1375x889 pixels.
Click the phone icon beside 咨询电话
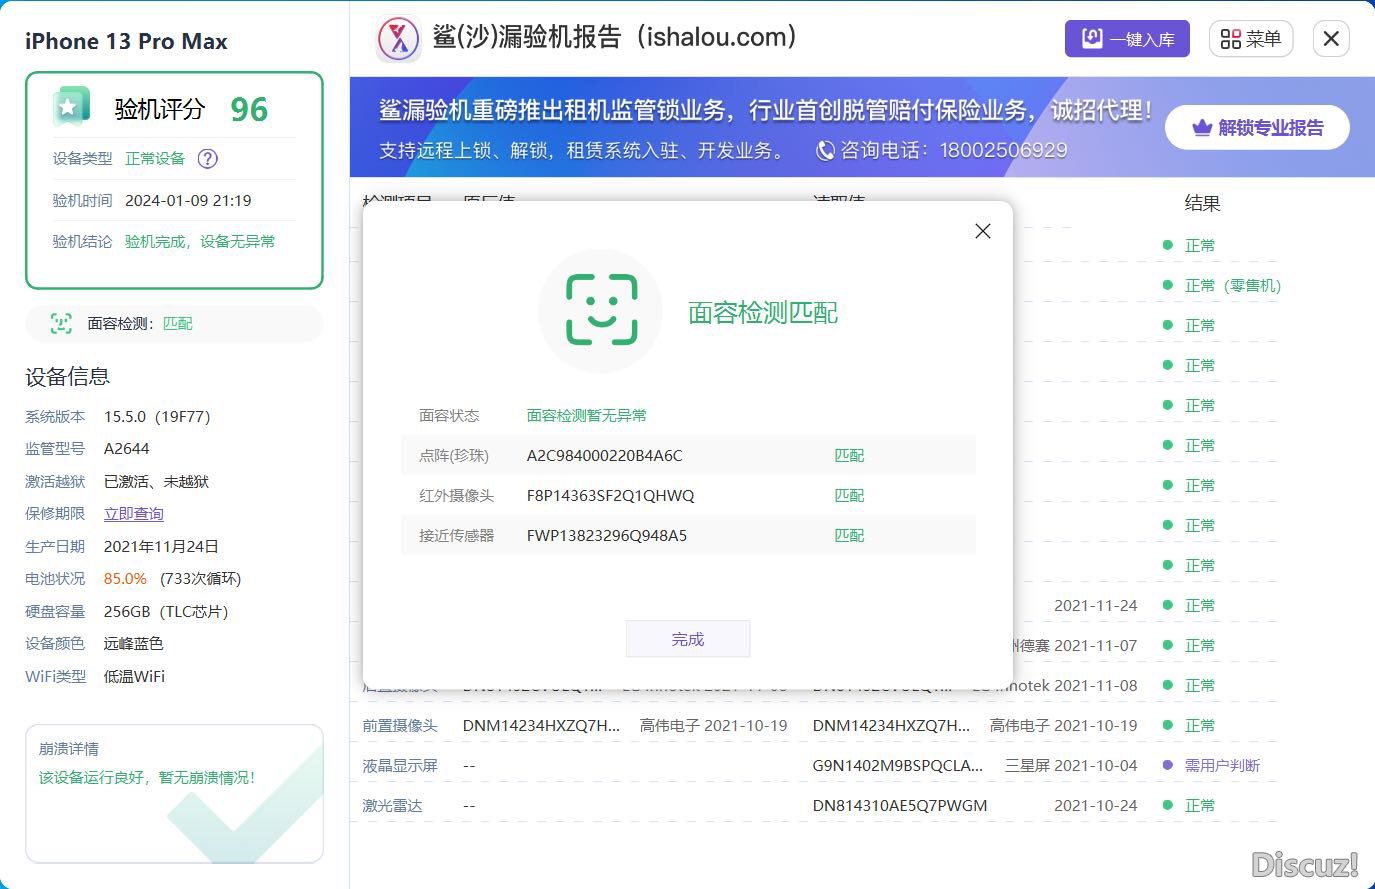(x=825, y=150)
